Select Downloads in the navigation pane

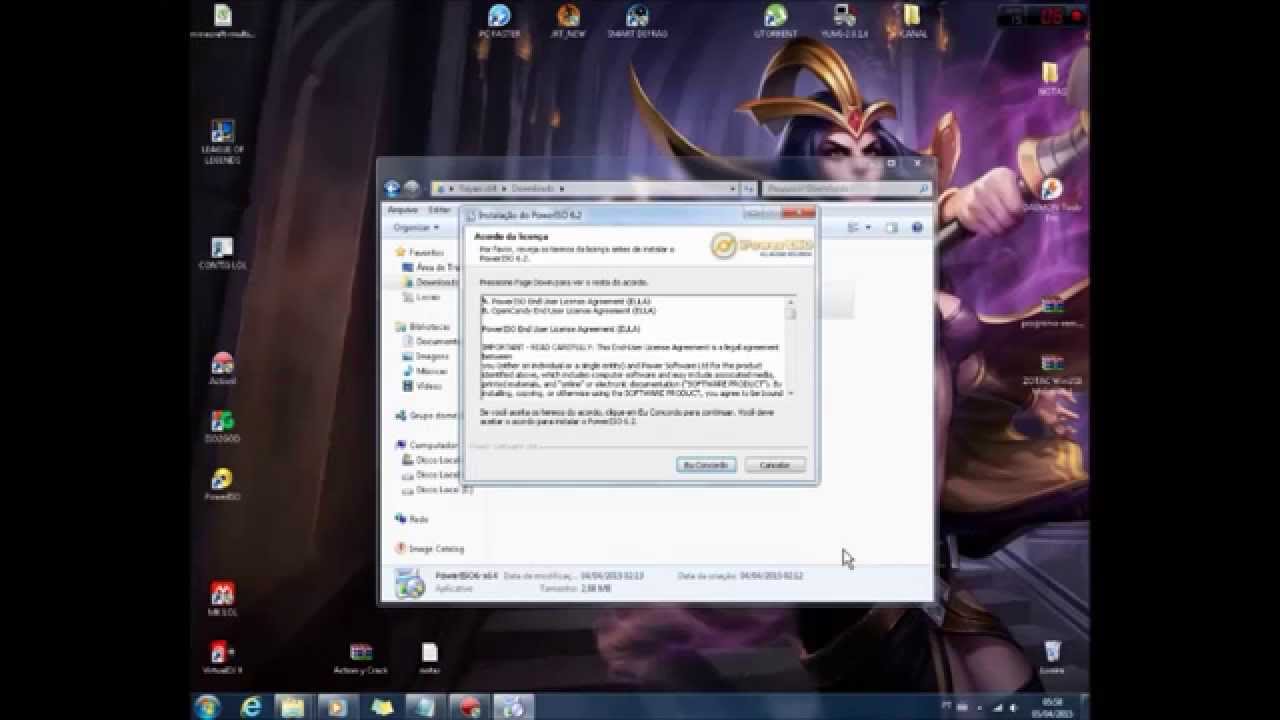[431, 282]
